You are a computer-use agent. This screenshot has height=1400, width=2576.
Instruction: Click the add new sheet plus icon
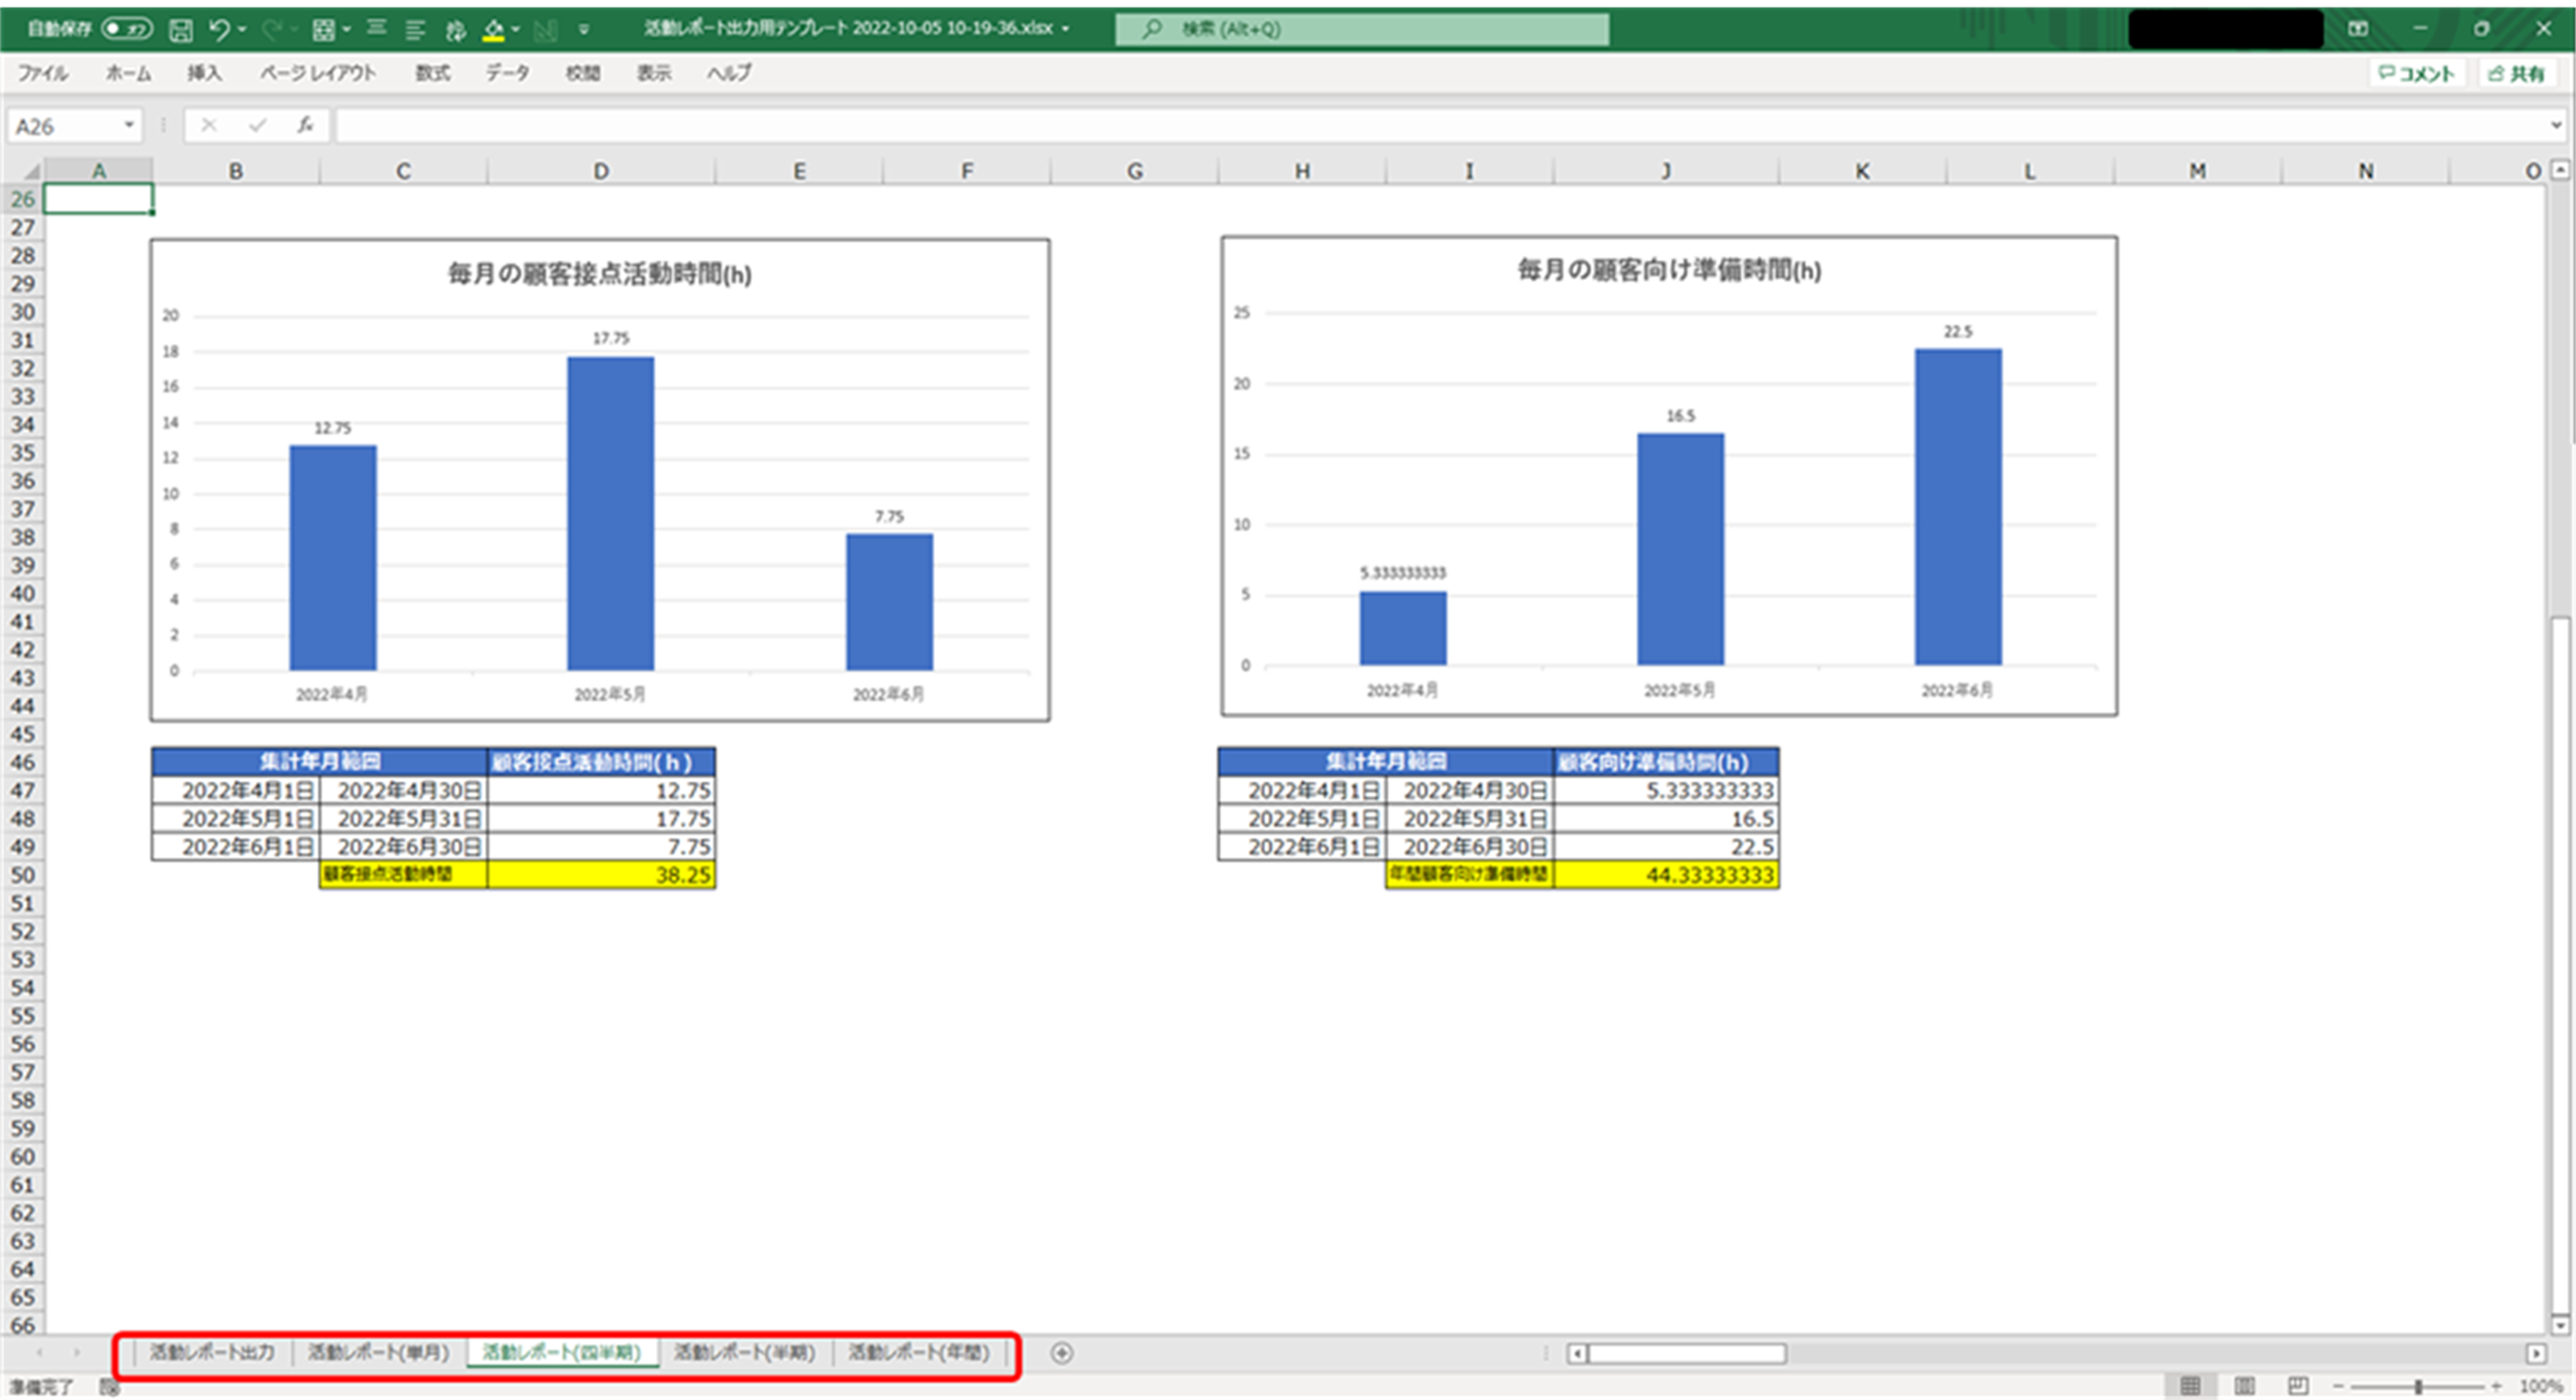(1062, 1353)
